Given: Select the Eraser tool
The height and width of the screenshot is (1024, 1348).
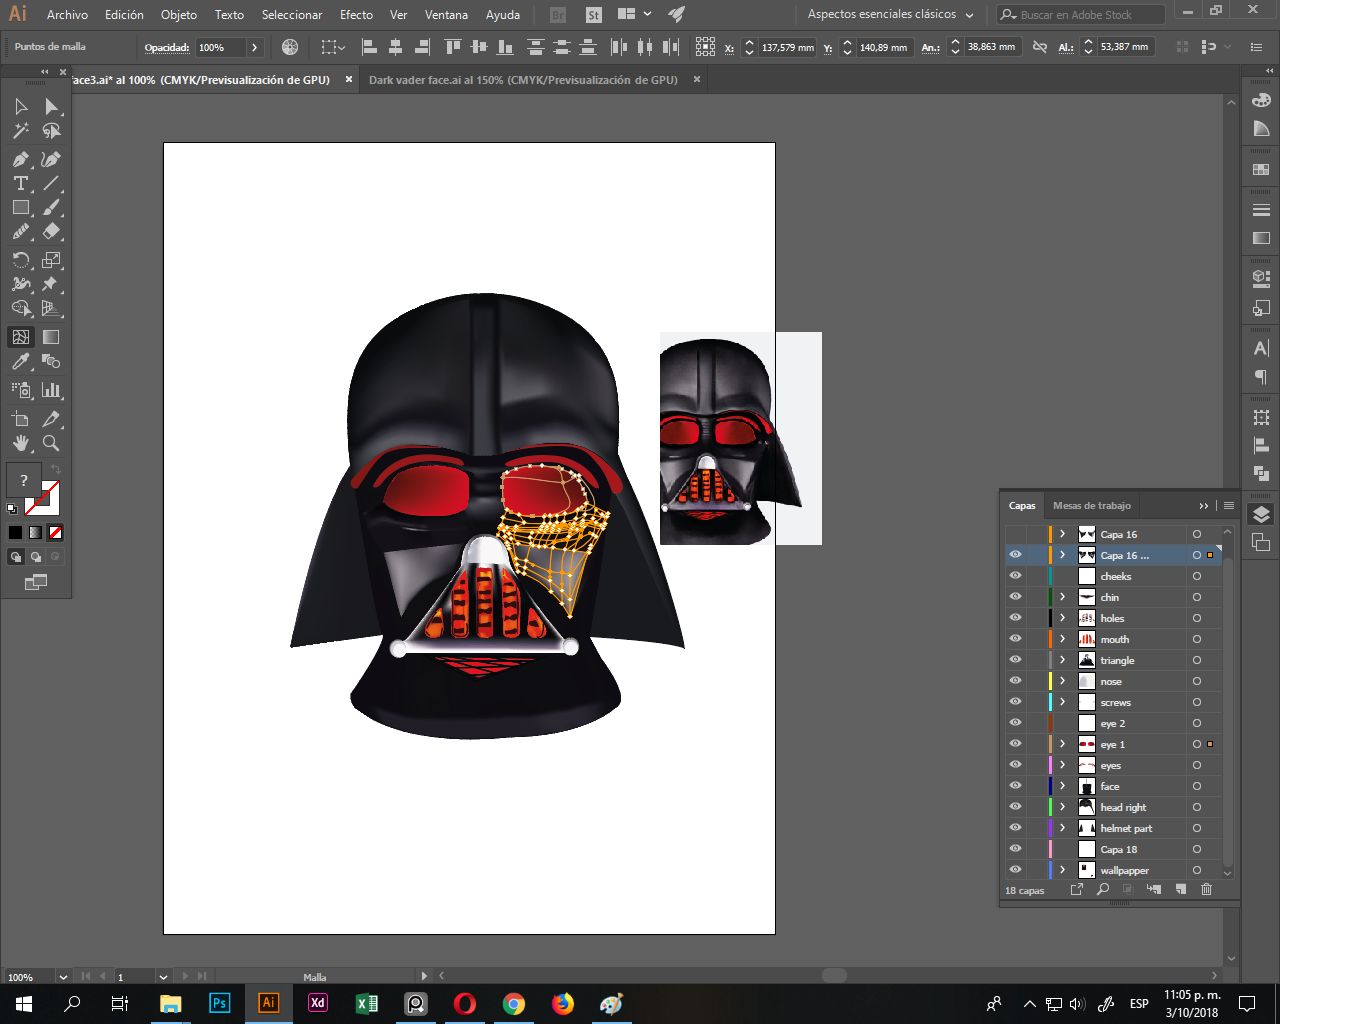Looking at the screenshot, I should (51, 231).
